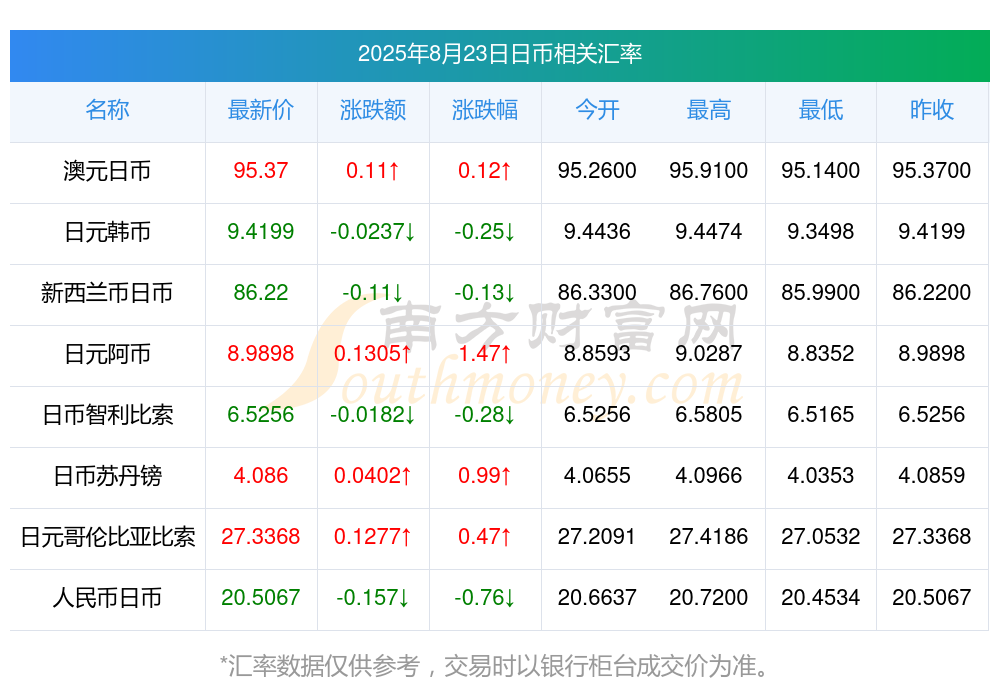Click change amount 0.1305↑
1000x698 pixels.
pos(373,353)
